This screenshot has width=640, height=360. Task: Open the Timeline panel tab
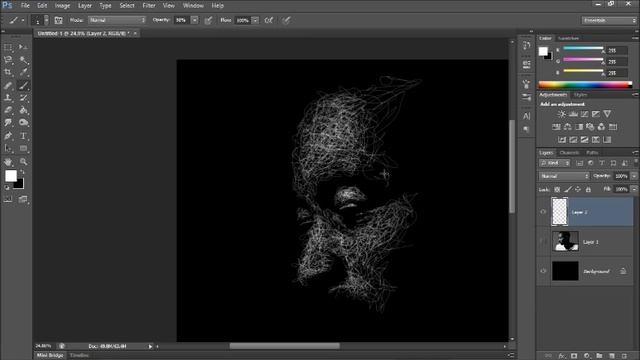(x=79, y=356)
